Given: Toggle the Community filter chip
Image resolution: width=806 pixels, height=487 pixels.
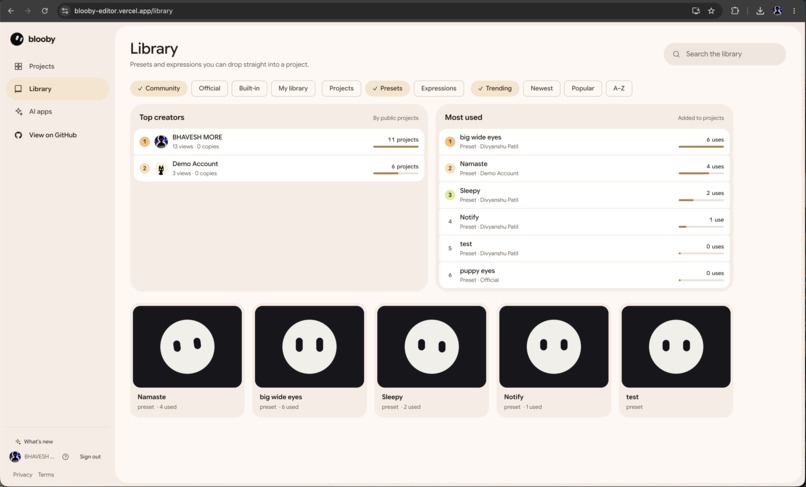Looking at the screenshot, I should (159, 88).
